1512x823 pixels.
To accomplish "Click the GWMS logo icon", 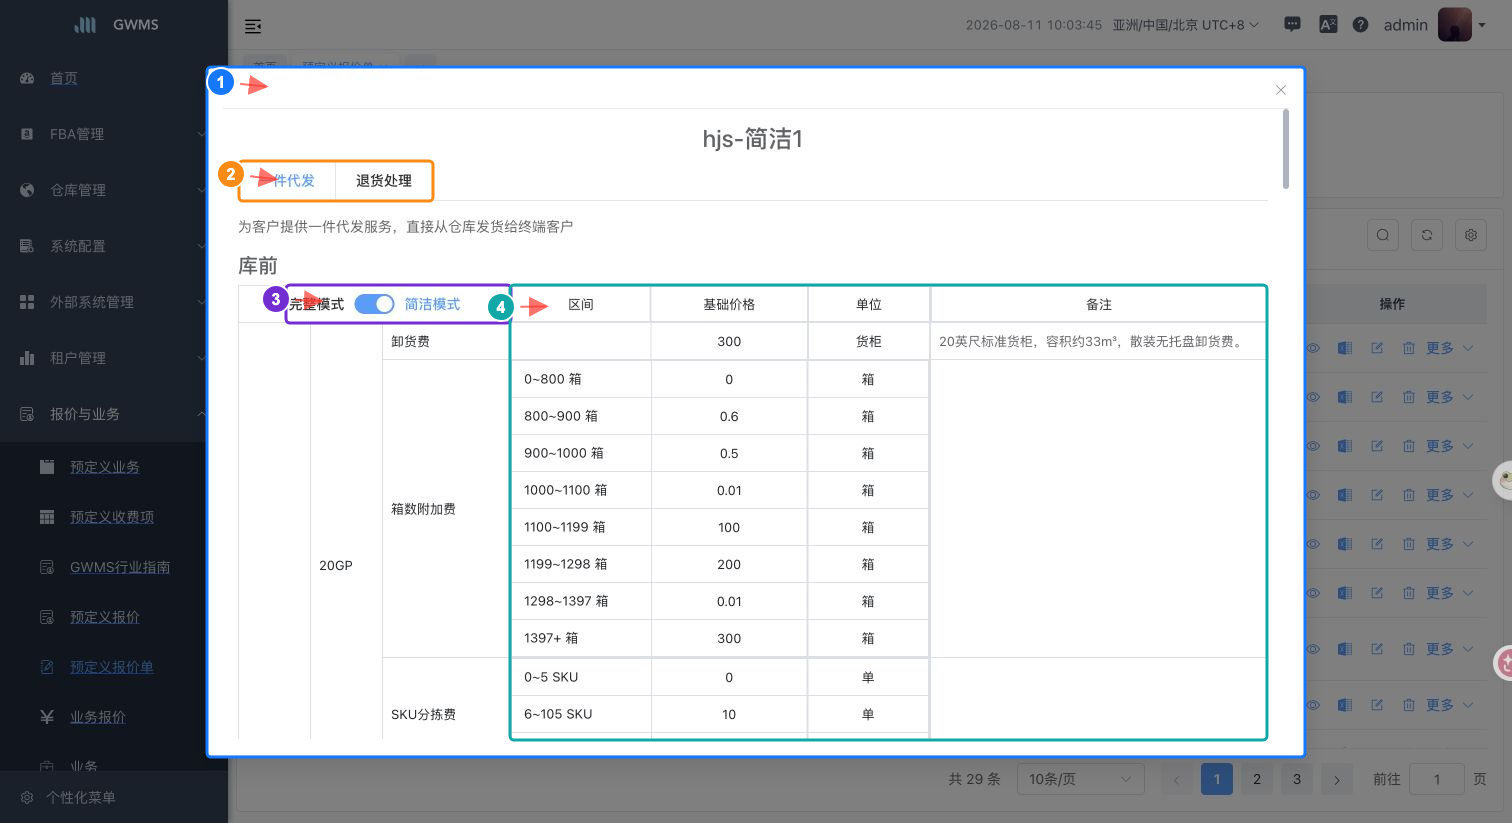I will 86,24.
